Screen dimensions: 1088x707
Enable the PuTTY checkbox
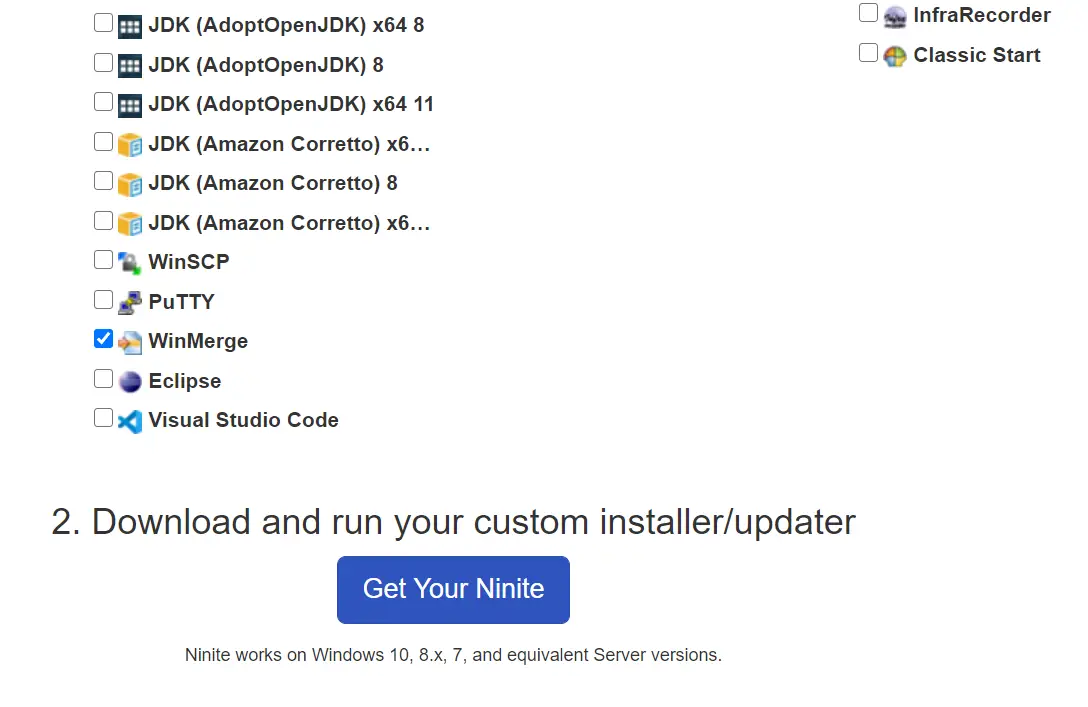point(103,300)
